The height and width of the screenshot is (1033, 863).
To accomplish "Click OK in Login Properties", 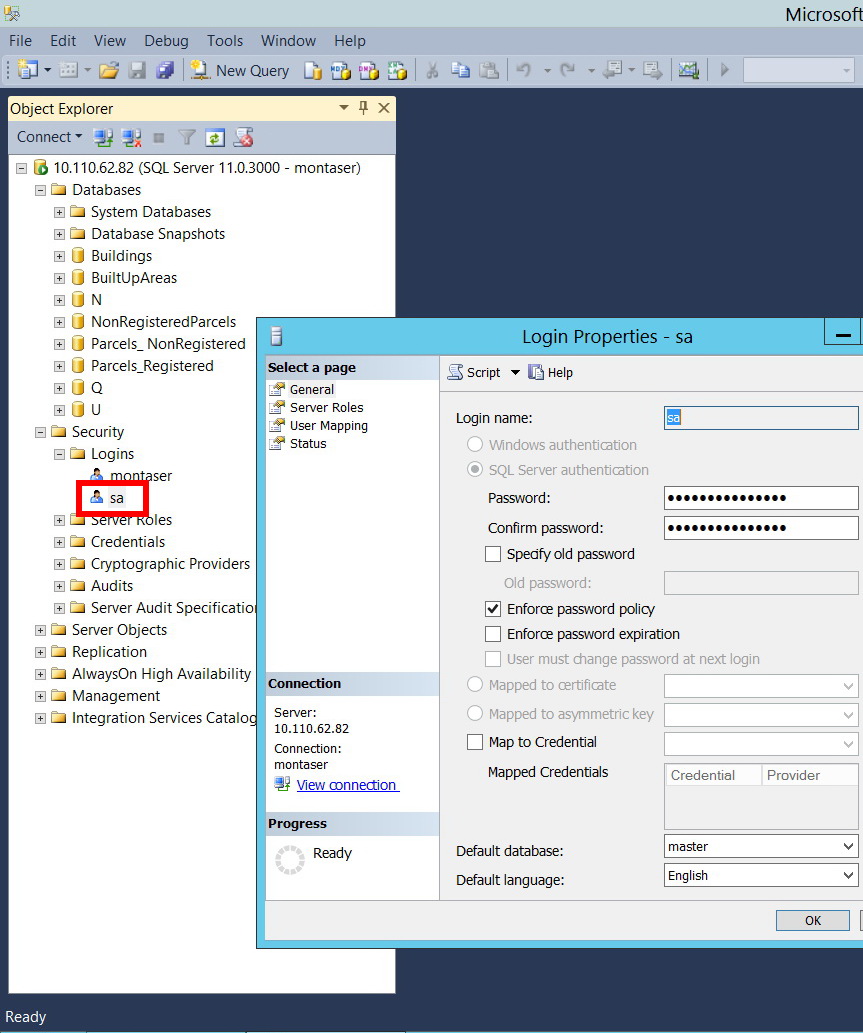I will [x=813, y=920].
